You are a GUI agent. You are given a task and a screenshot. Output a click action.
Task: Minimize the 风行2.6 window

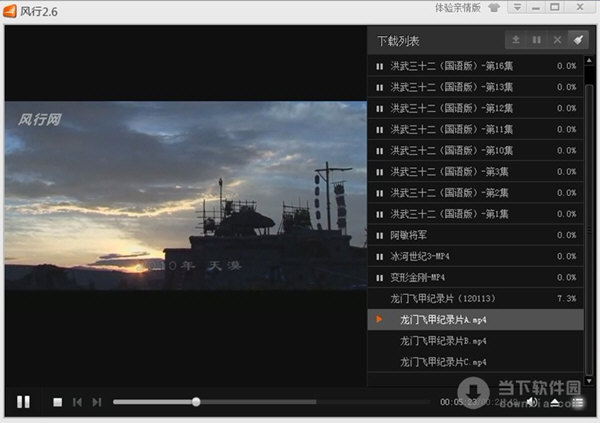click(x=536, y=7)
